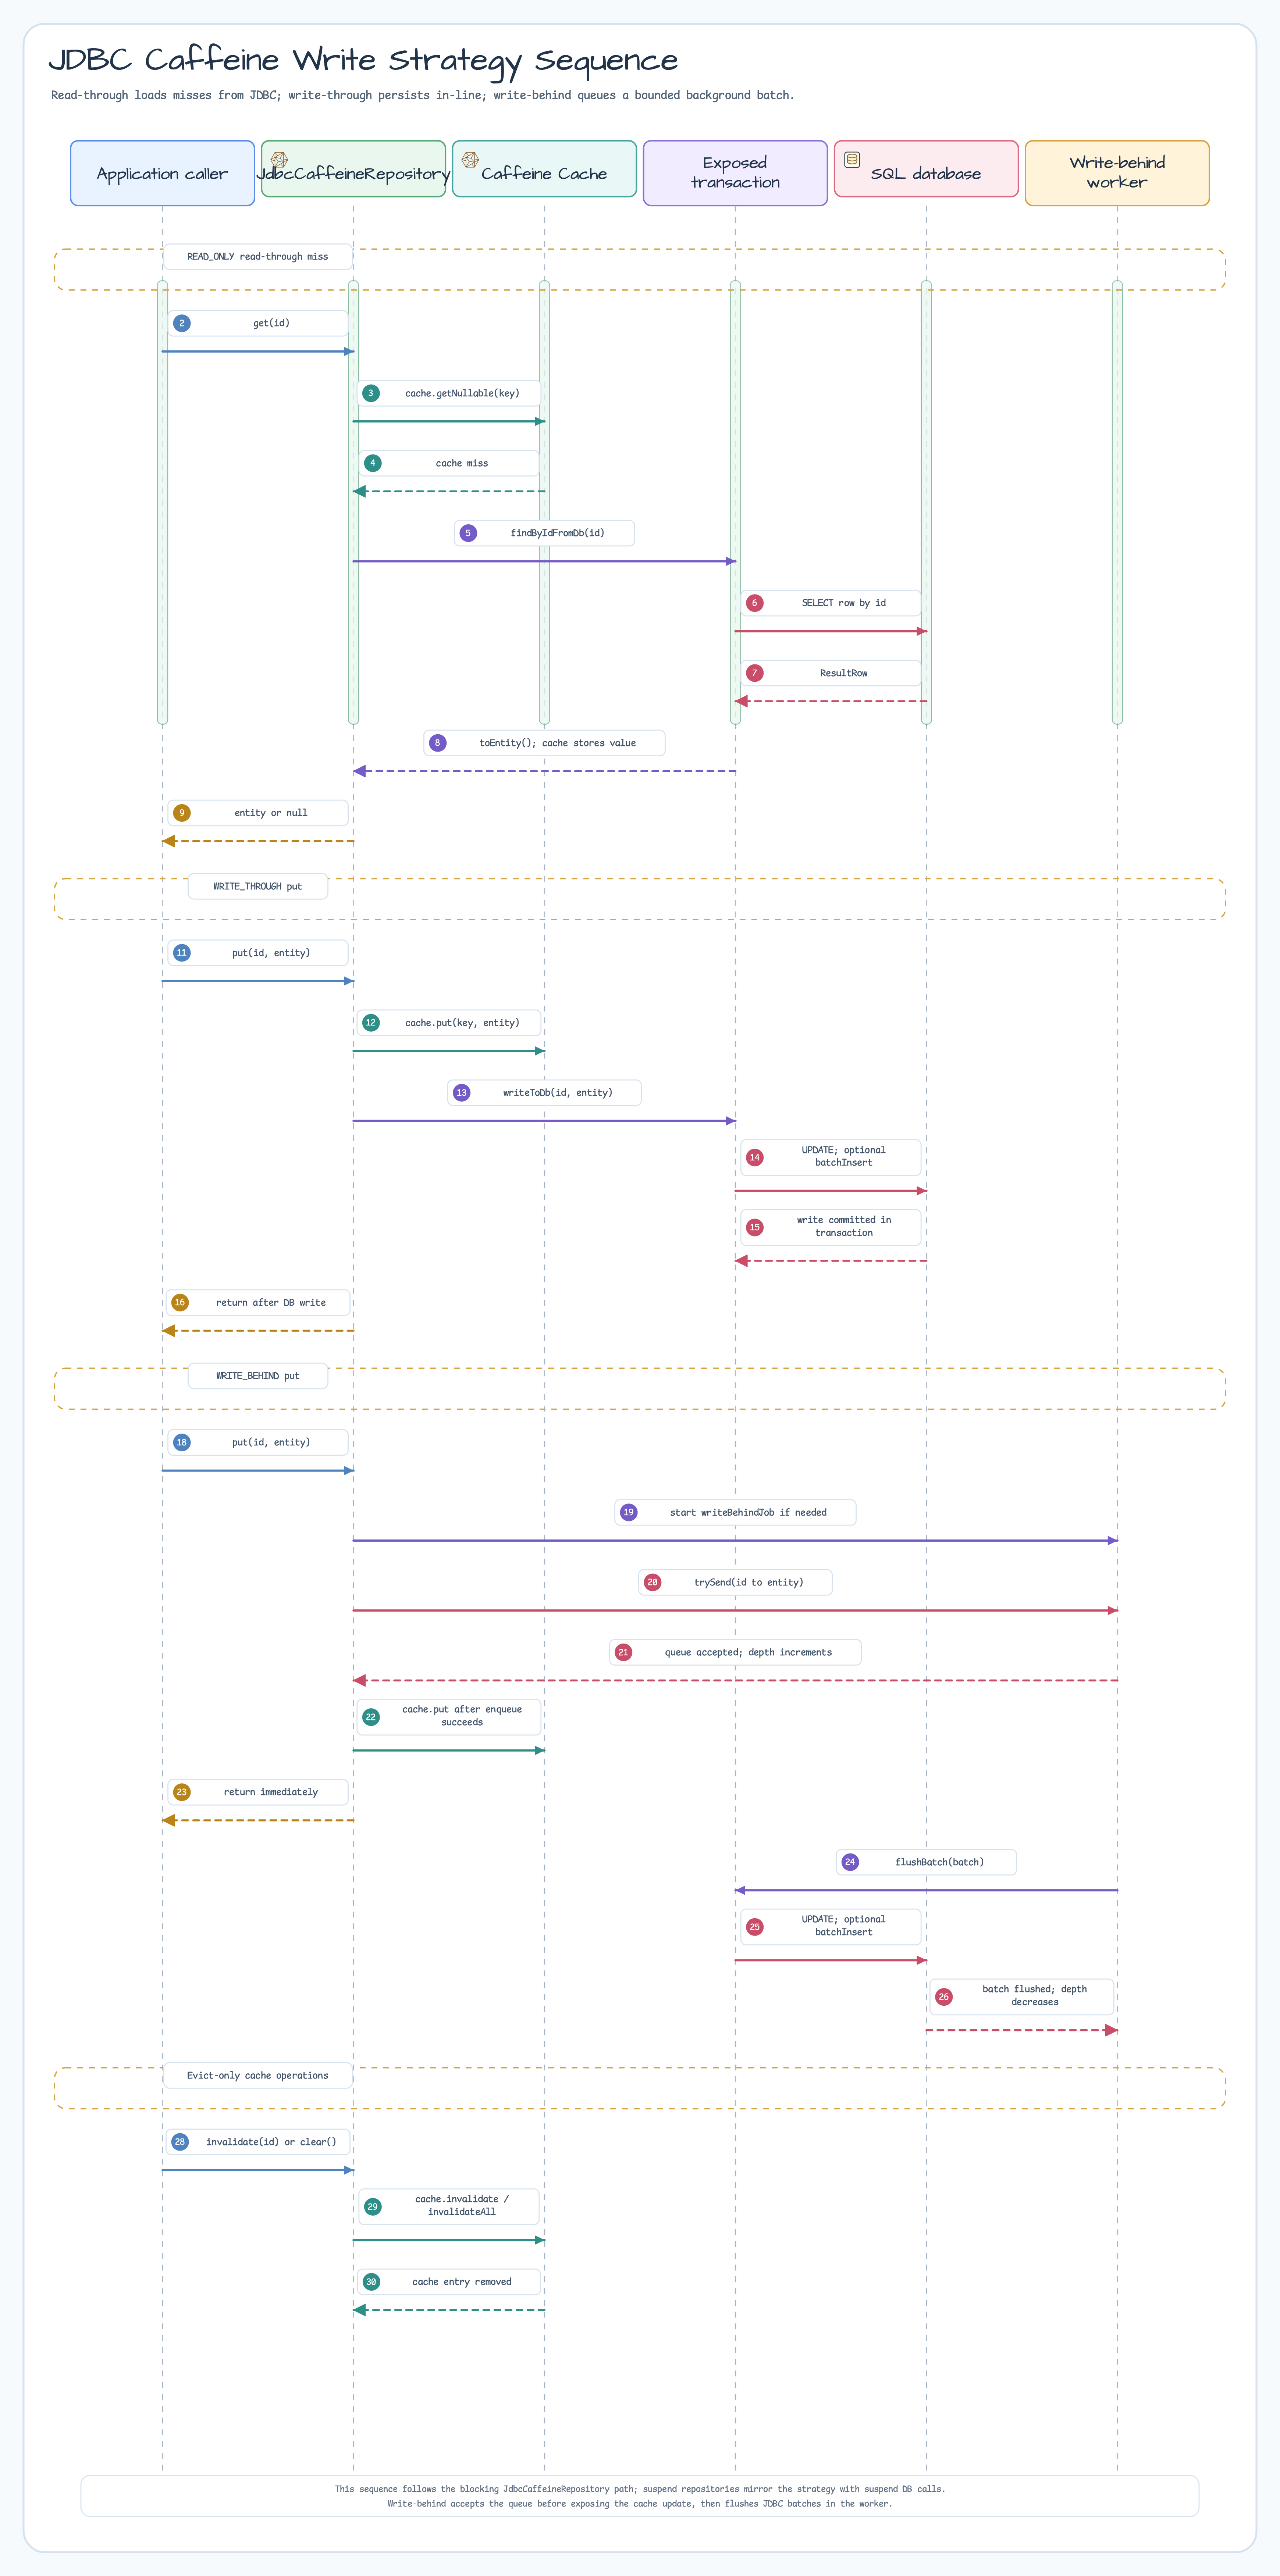Click step badge 7 beside ResultRow
The image size is (1280, 2576).
(755, 673)
